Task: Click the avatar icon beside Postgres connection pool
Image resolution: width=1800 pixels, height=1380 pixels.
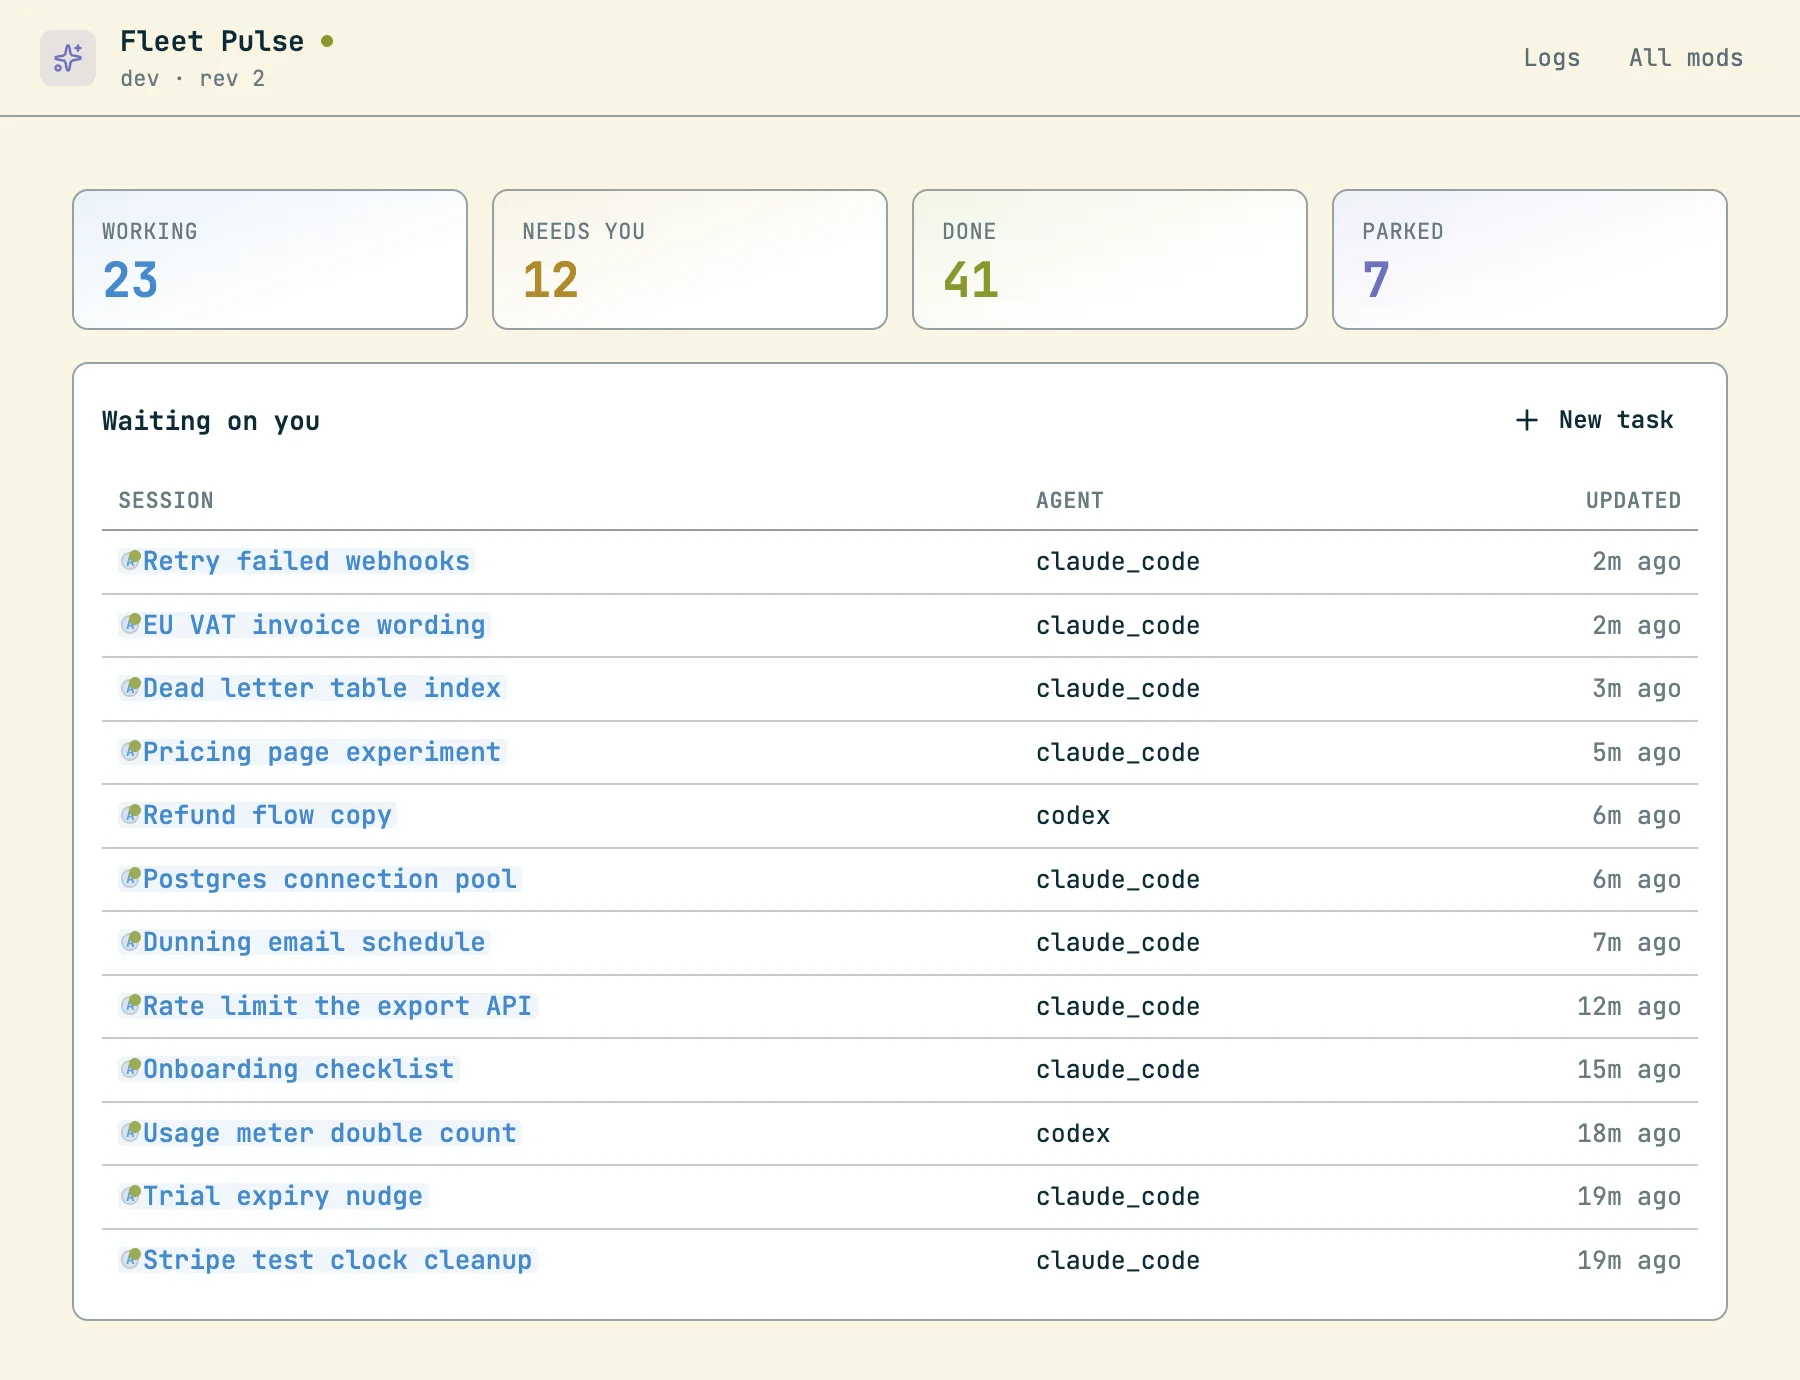Action: click(131, 878)
